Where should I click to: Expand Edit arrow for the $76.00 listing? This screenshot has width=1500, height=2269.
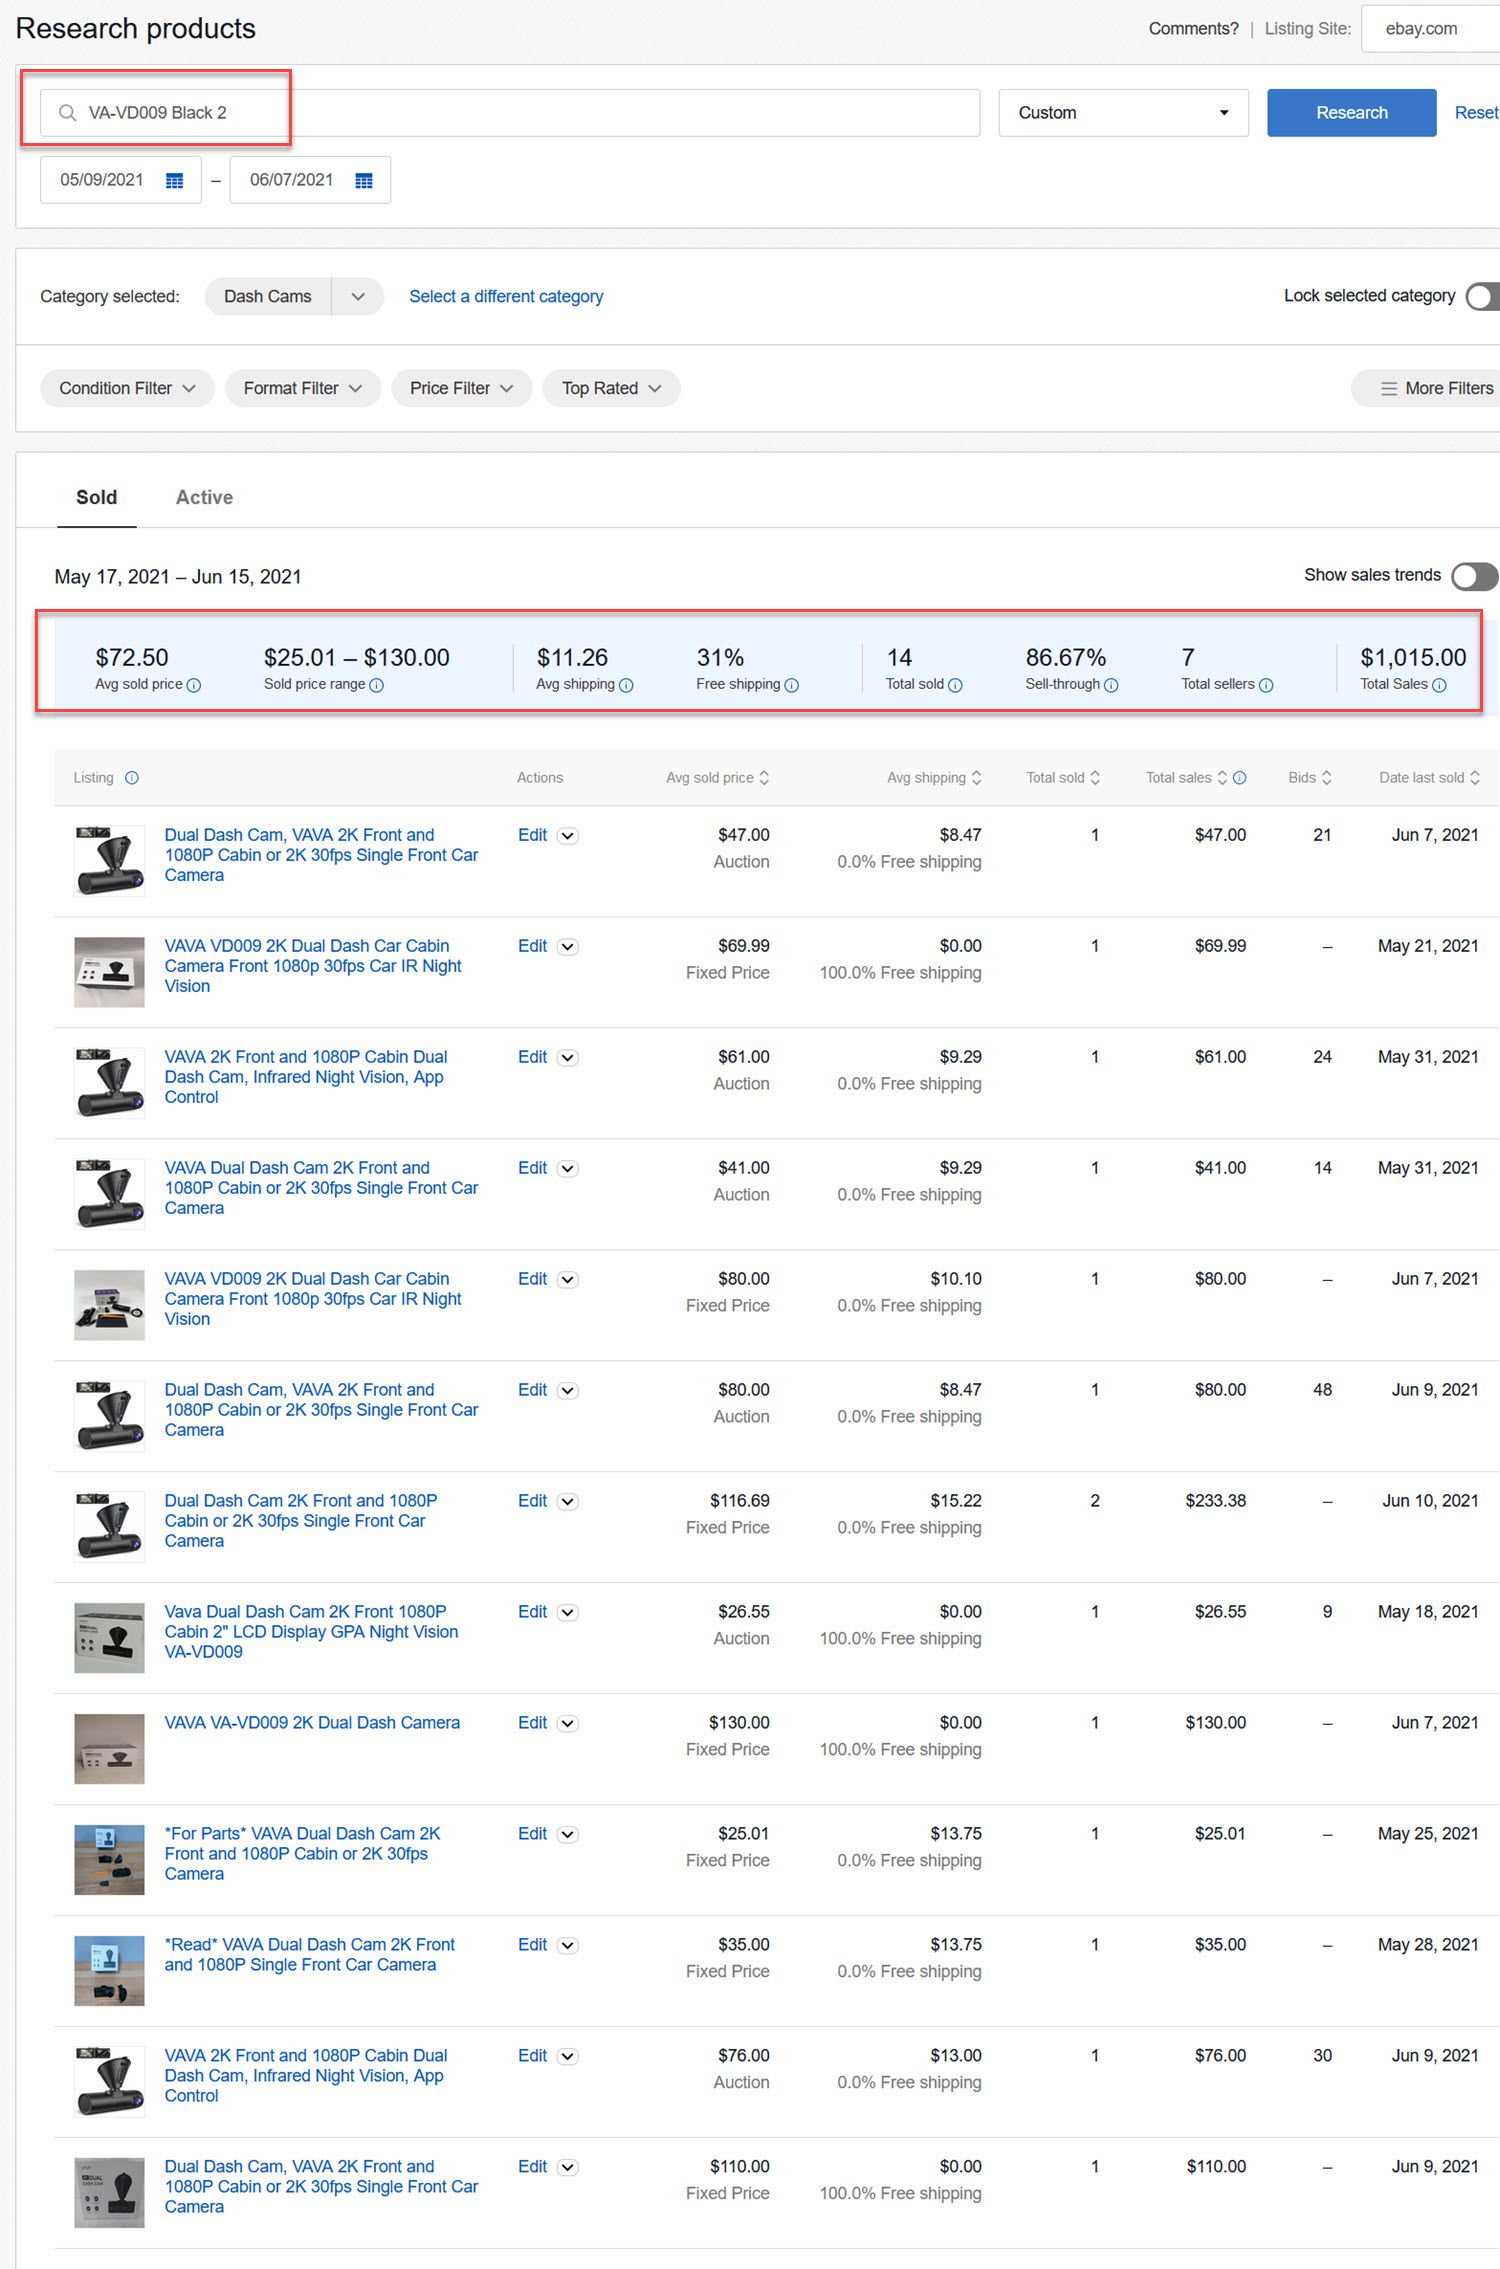[568, 2057]
